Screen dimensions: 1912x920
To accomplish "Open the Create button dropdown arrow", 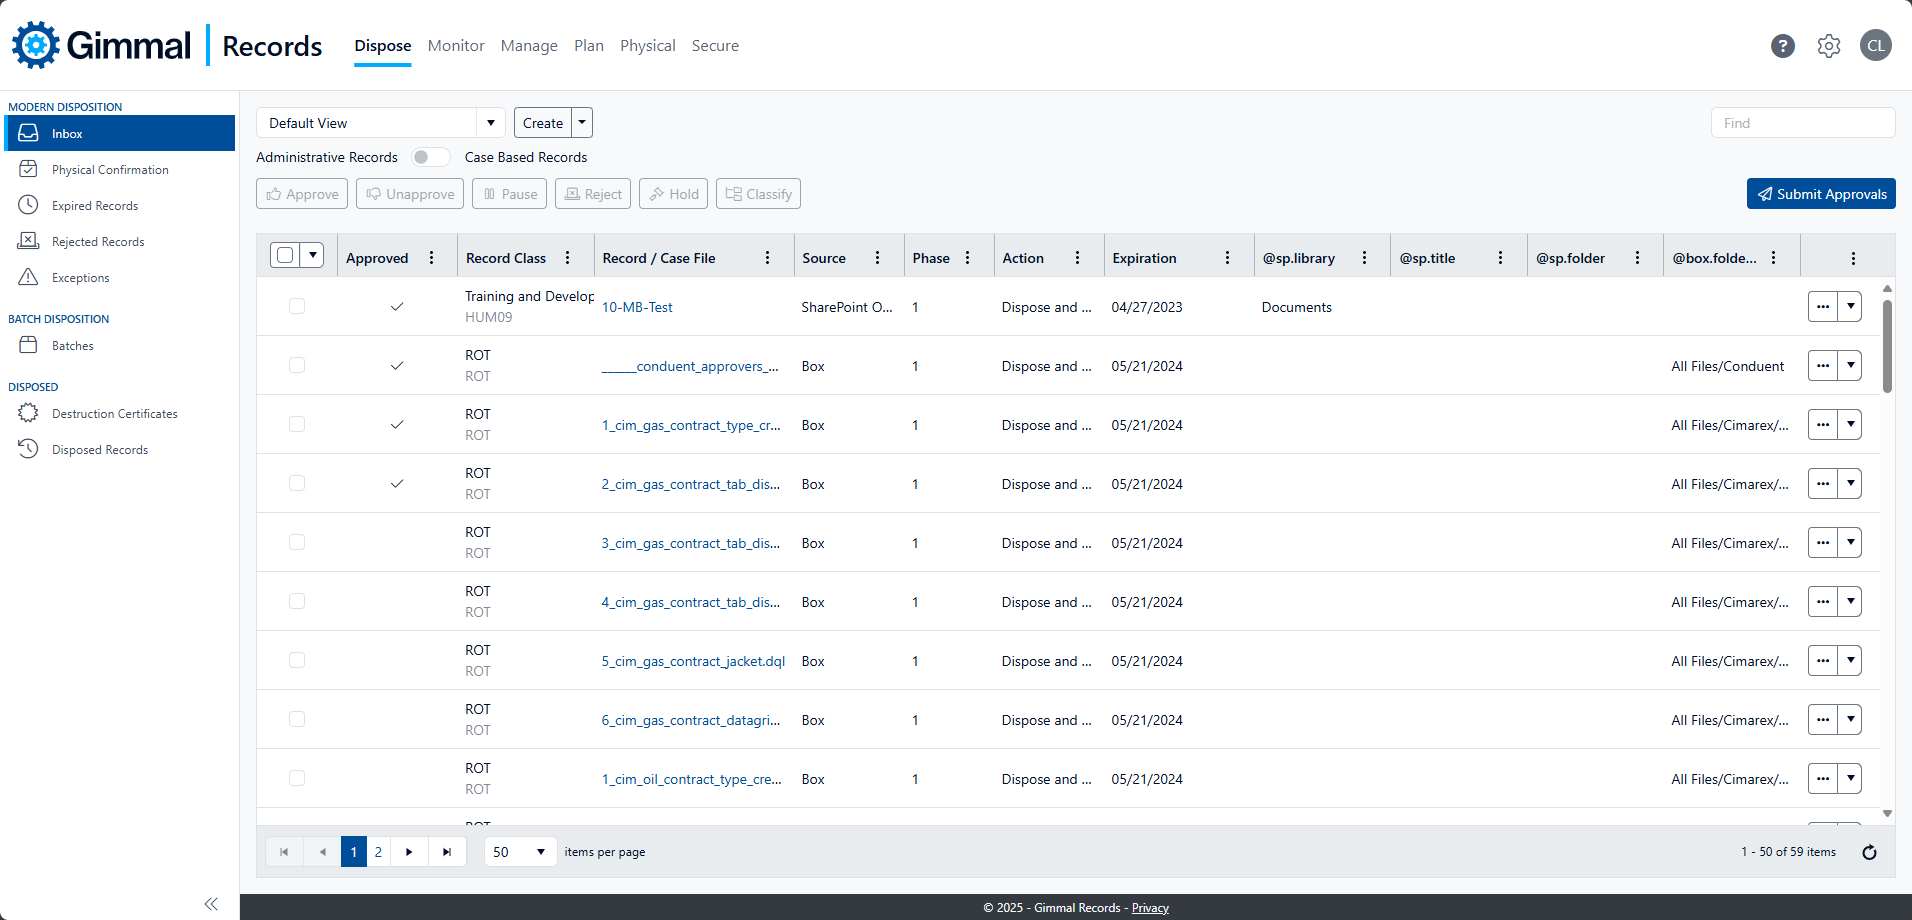I will click(x=582, y=123).
